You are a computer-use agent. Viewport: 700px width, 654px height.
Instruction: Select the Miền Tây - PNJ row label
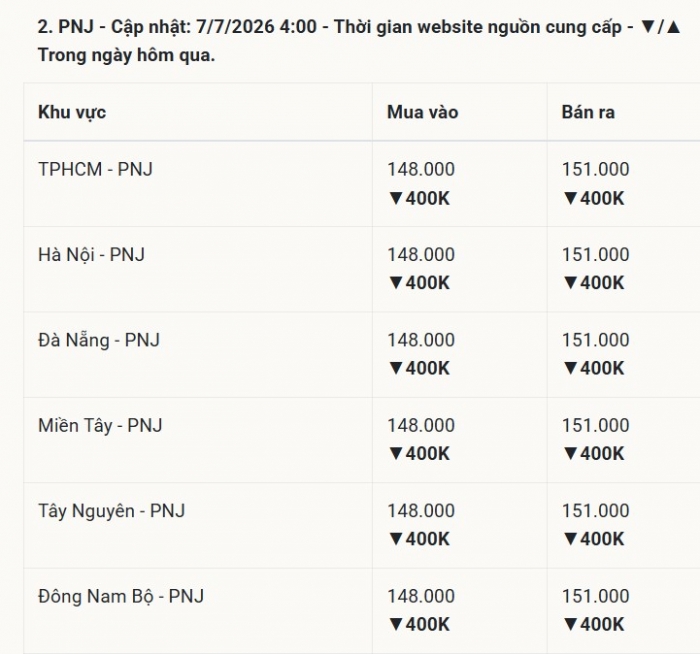(100, 425)
